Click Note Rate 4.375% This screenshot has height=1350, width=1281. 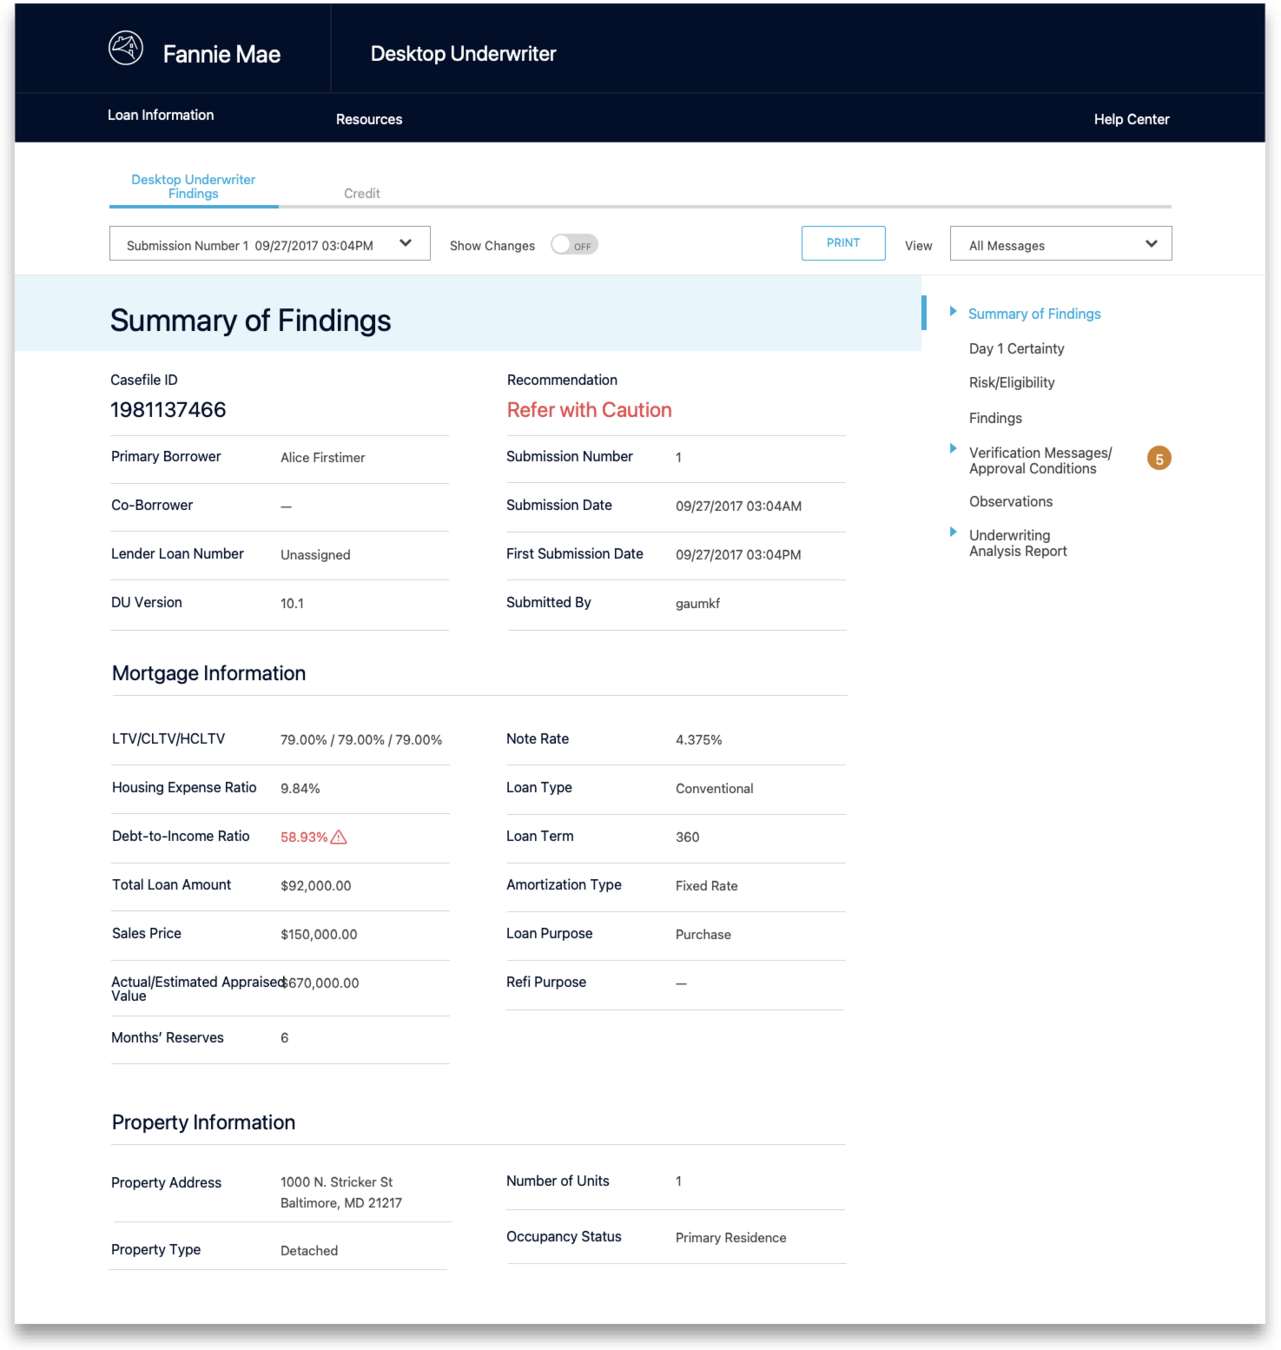pyautogui.click(x=698, y=740)
